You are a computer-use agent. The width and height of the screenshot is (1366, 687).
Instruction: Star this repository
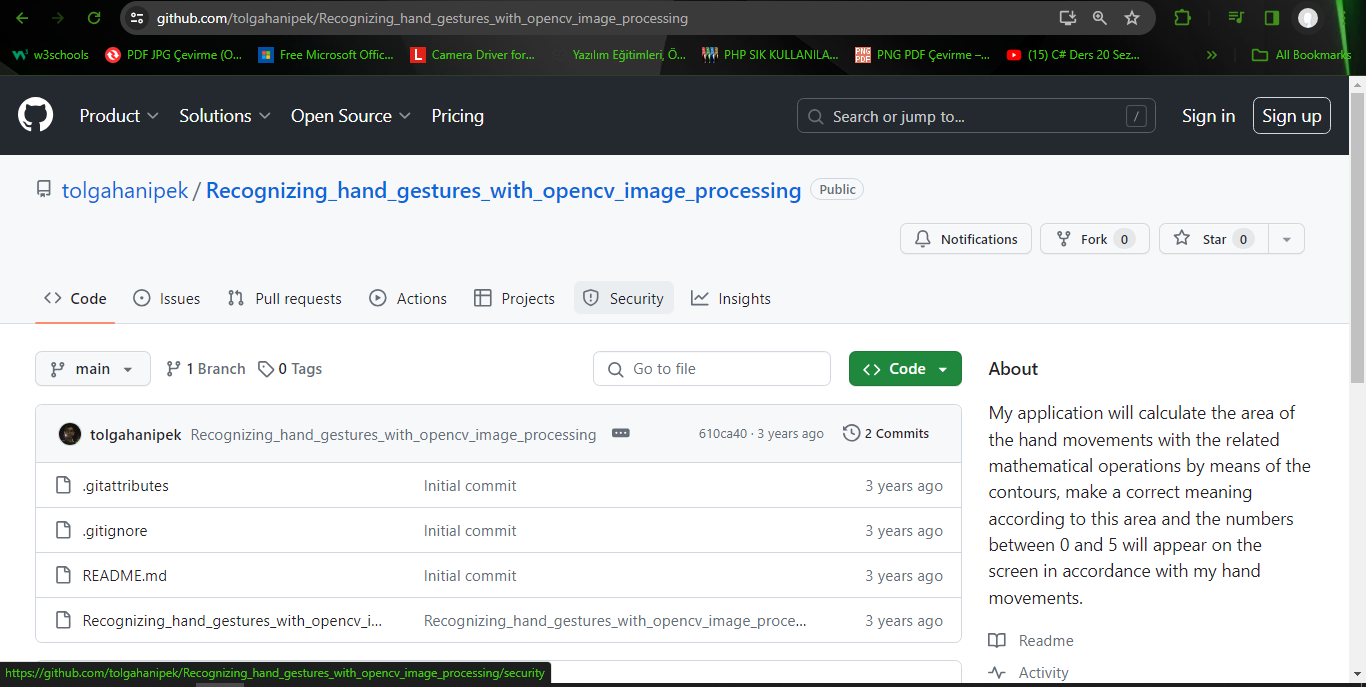(x=1213, y=239)
